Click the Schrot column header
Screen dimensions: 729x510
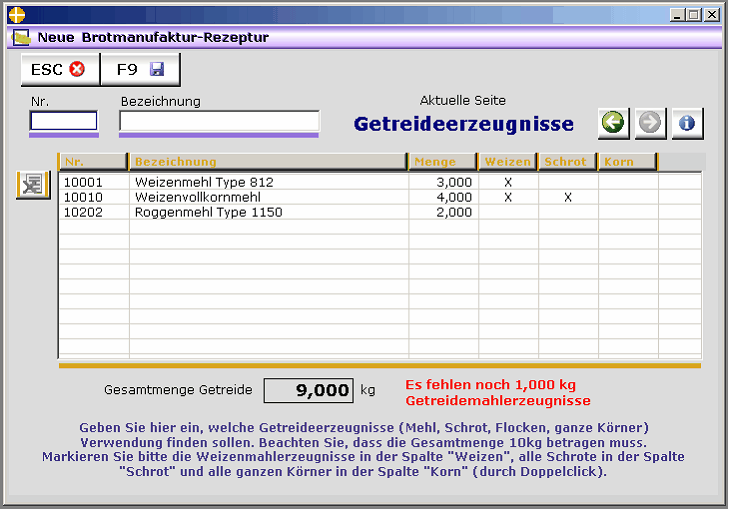(568, 162)
